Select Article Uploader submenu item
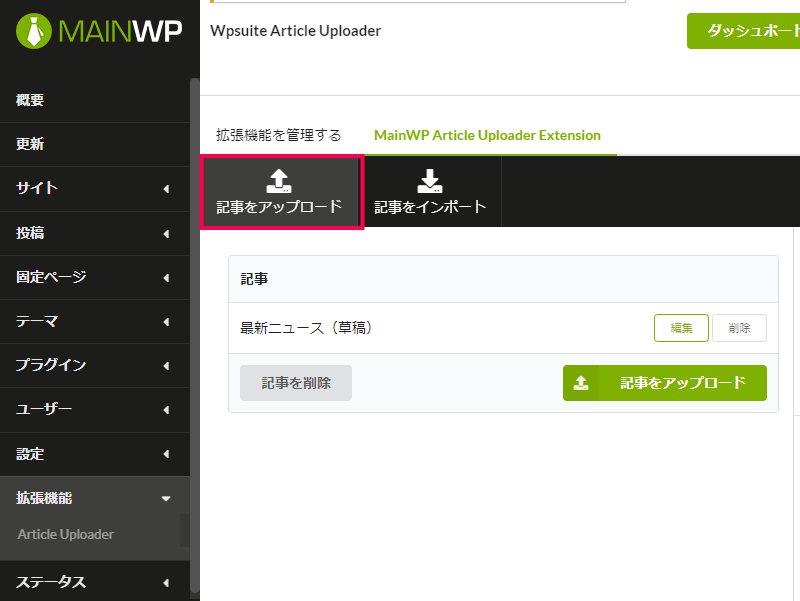Viewport: 800px width, 601px height. point(65,534)
